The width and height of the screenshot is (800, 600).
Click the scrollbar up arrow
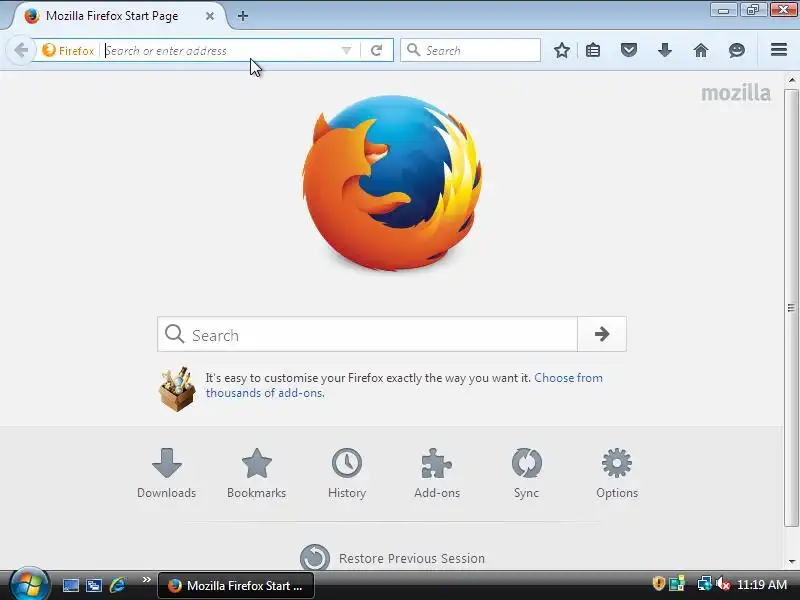[x=791, y=80]
